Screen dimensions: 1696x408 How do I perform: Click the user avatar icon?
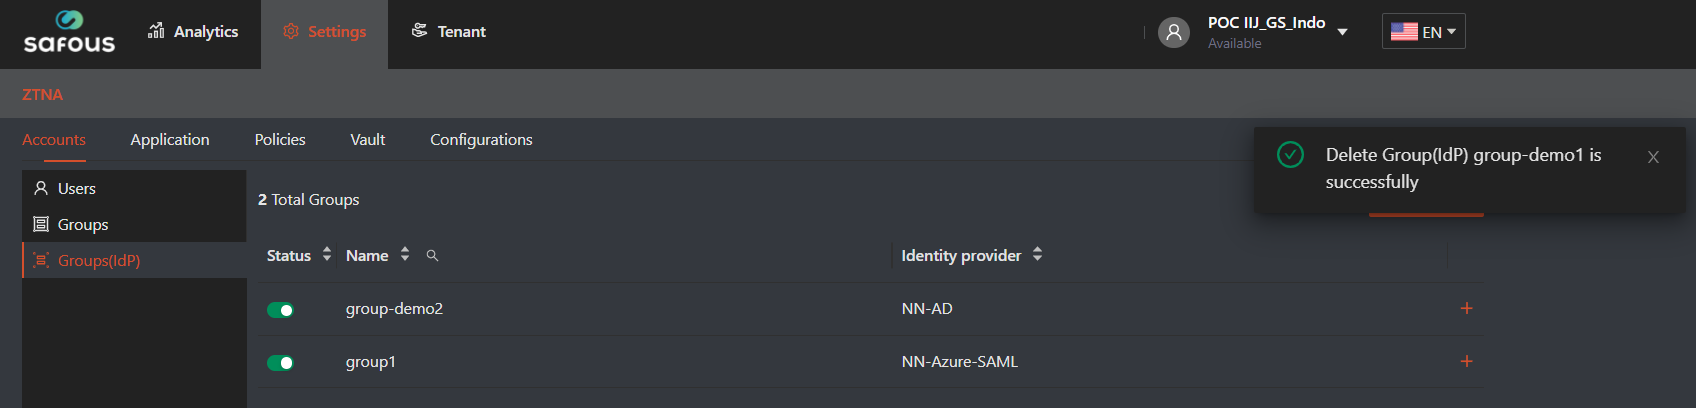[x=1174, y=32]
